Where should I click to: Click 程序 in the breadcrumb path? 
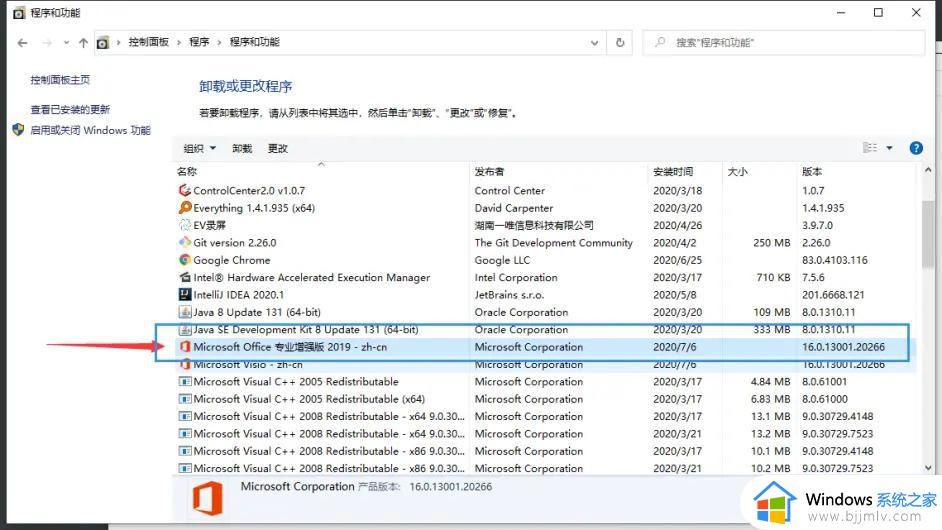(x=199, y=42)
